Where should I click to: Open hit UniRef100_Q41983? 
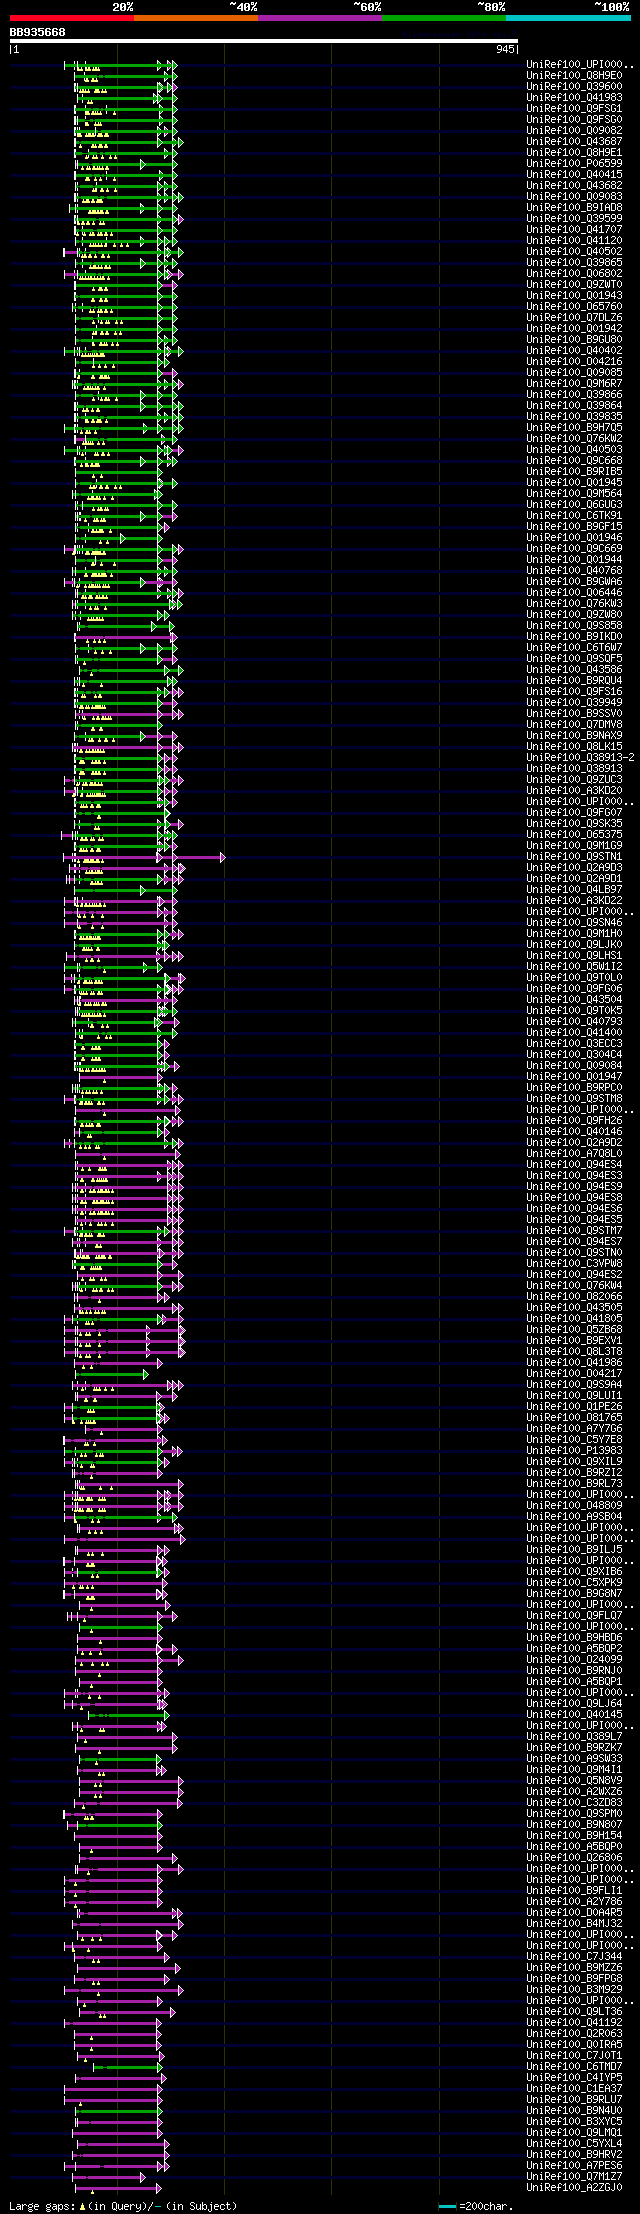pos(574,97)
